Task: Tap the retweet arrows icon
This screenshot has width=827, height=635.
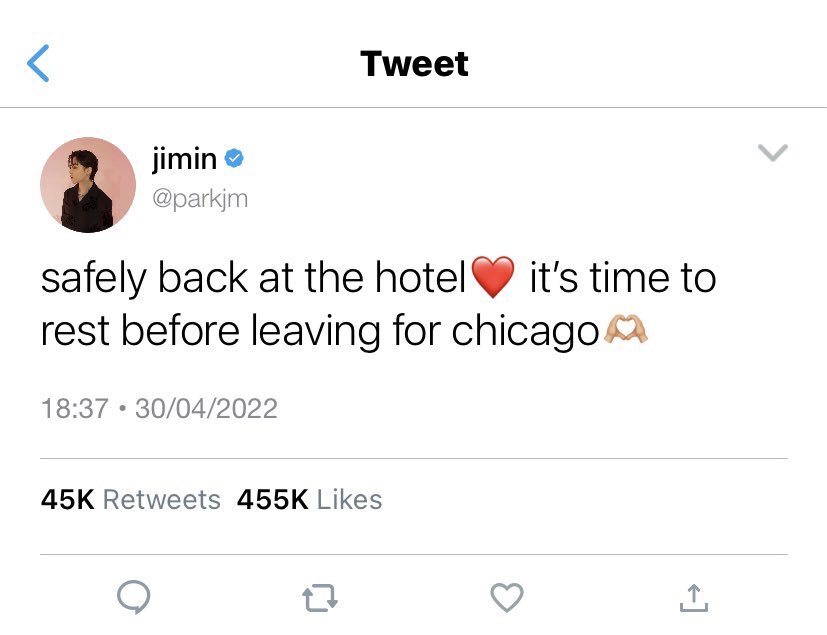Action: coord(320,598)
